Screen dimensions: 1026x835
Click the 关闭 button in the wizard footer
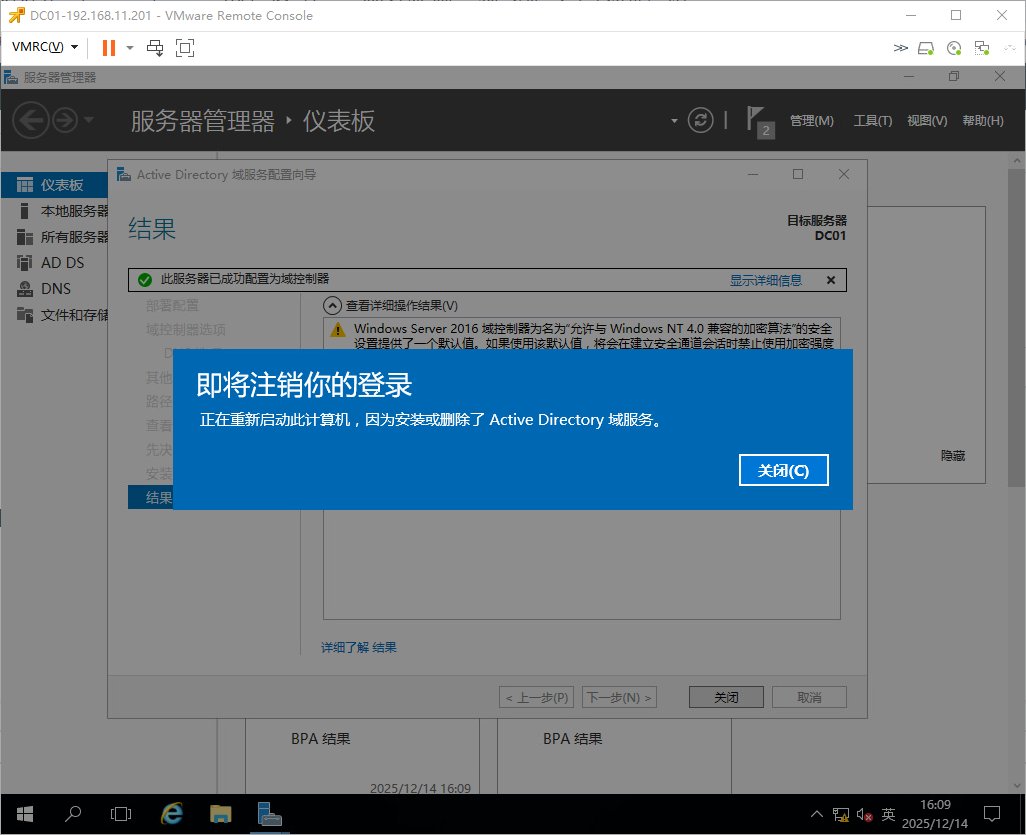point(726,697)
